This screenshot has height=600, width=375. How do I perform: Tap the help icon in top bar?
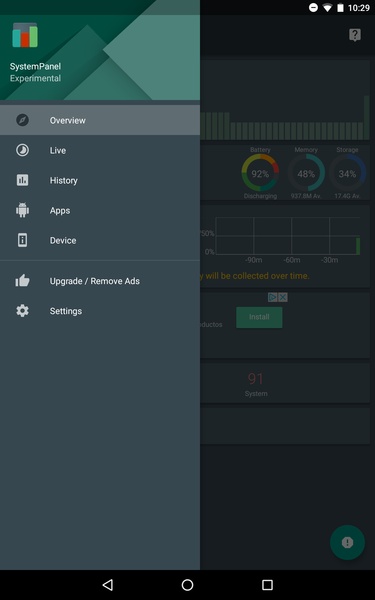coord(355,35)
